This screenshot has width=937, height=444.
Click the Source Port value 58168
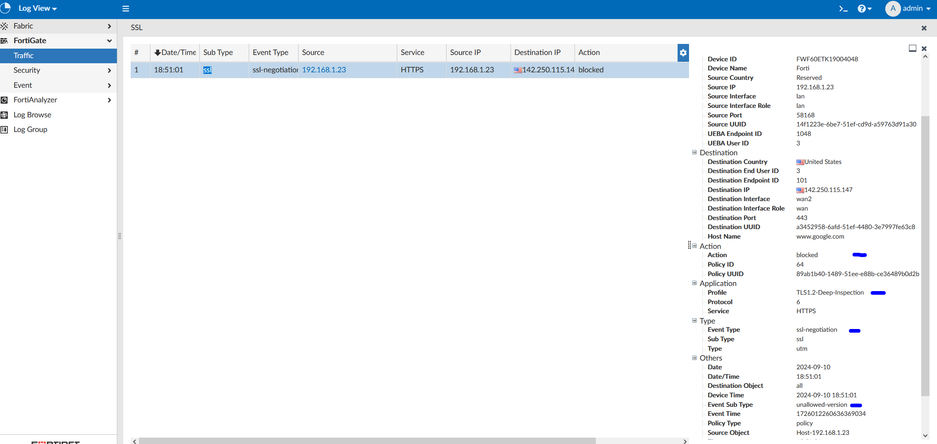coord(805,115)
